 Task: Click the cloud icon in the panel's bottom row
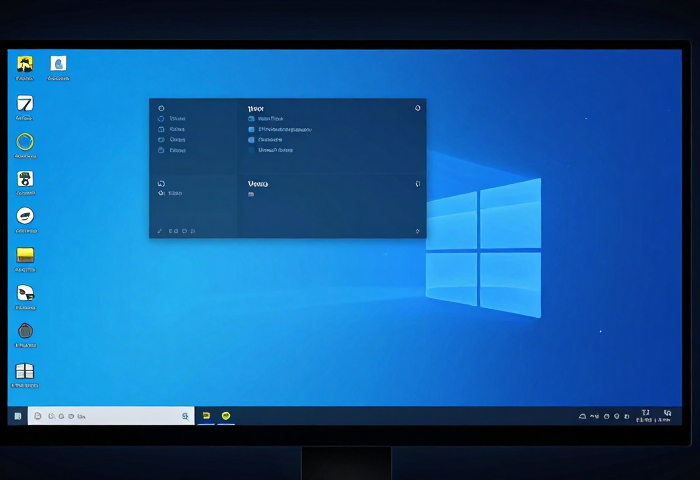[184, 231]
